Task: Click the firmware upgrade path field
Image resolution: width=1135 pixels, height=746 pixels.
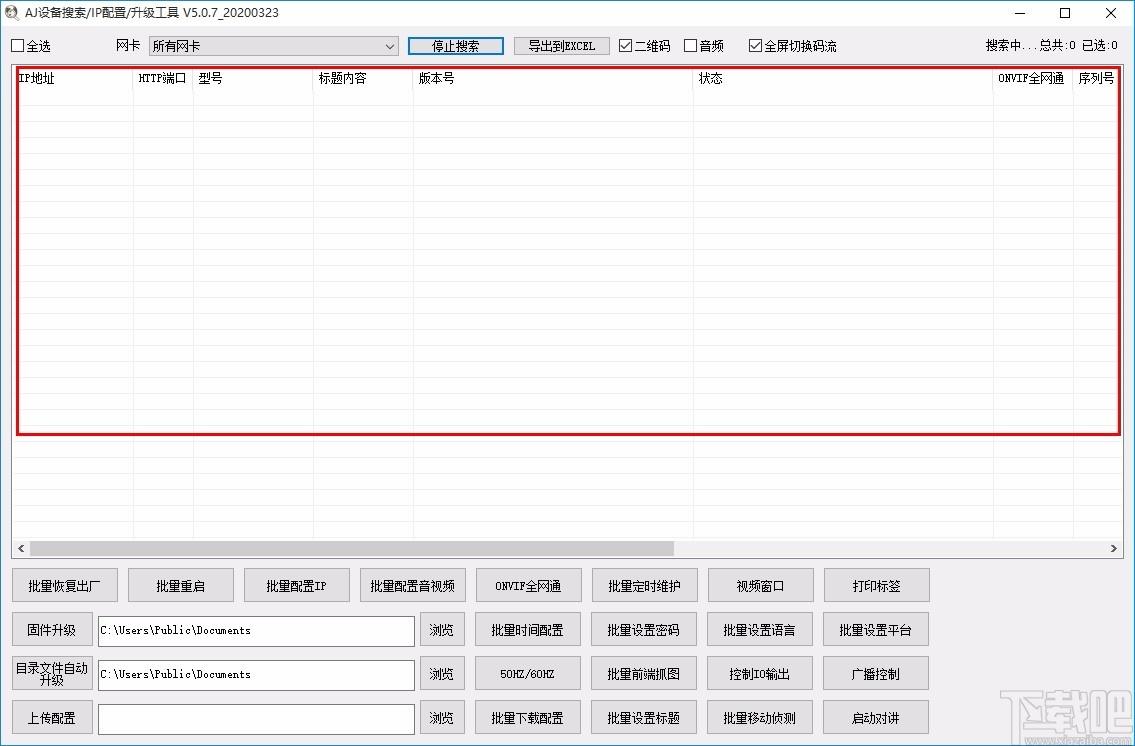Action: (256, 630)
